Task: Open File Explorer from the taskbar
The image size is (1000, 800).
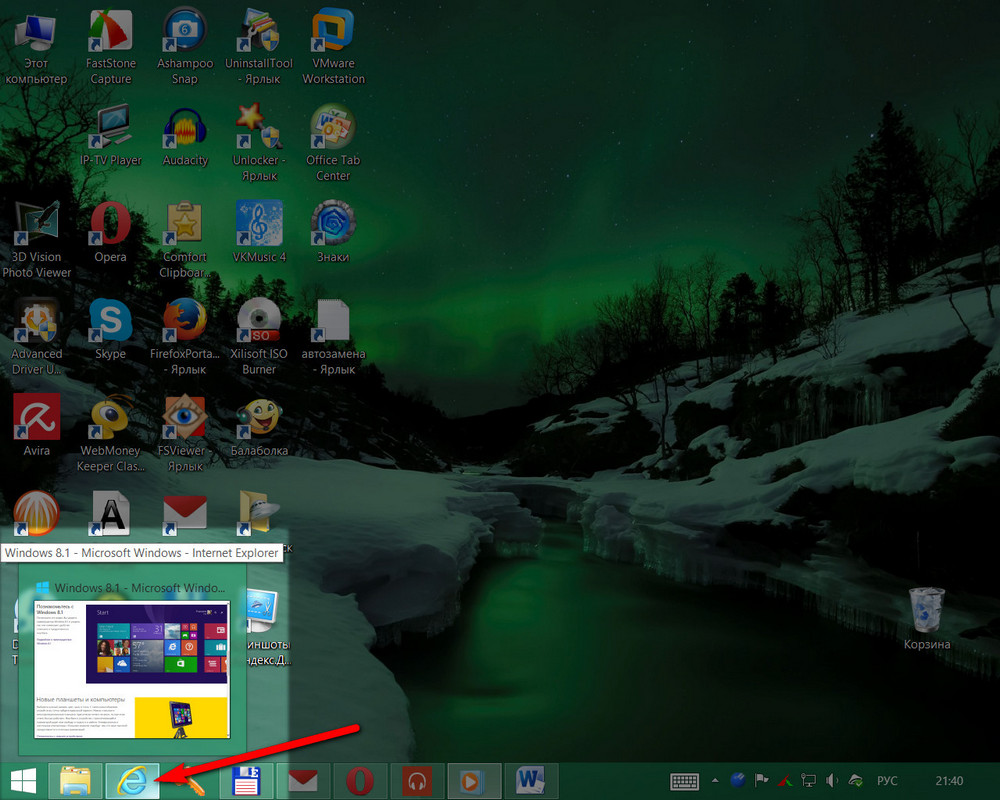Action: [x=75, y=781]
